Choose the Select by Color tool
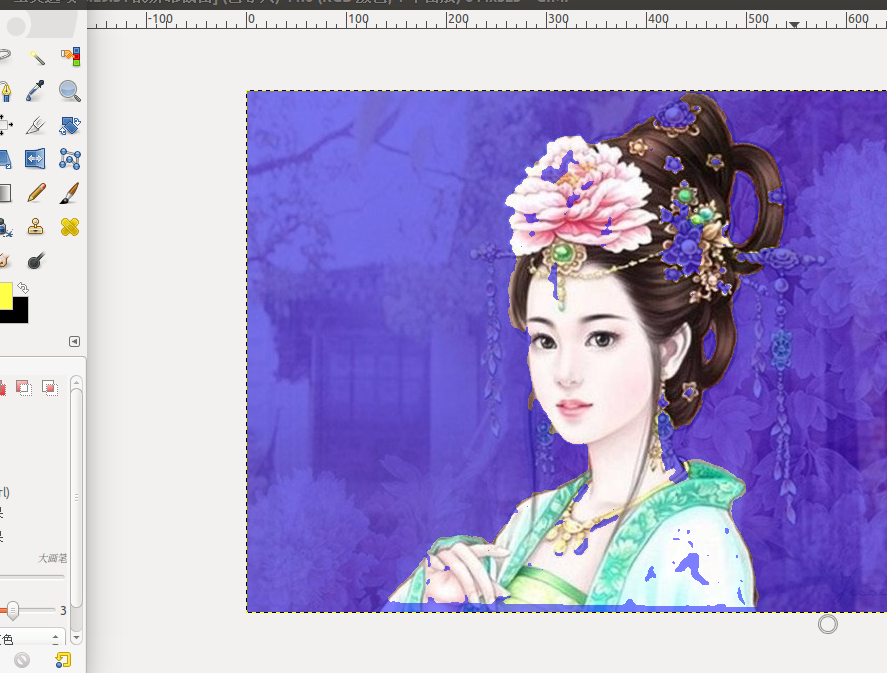887x673 pixels. (x=70, y=58)
